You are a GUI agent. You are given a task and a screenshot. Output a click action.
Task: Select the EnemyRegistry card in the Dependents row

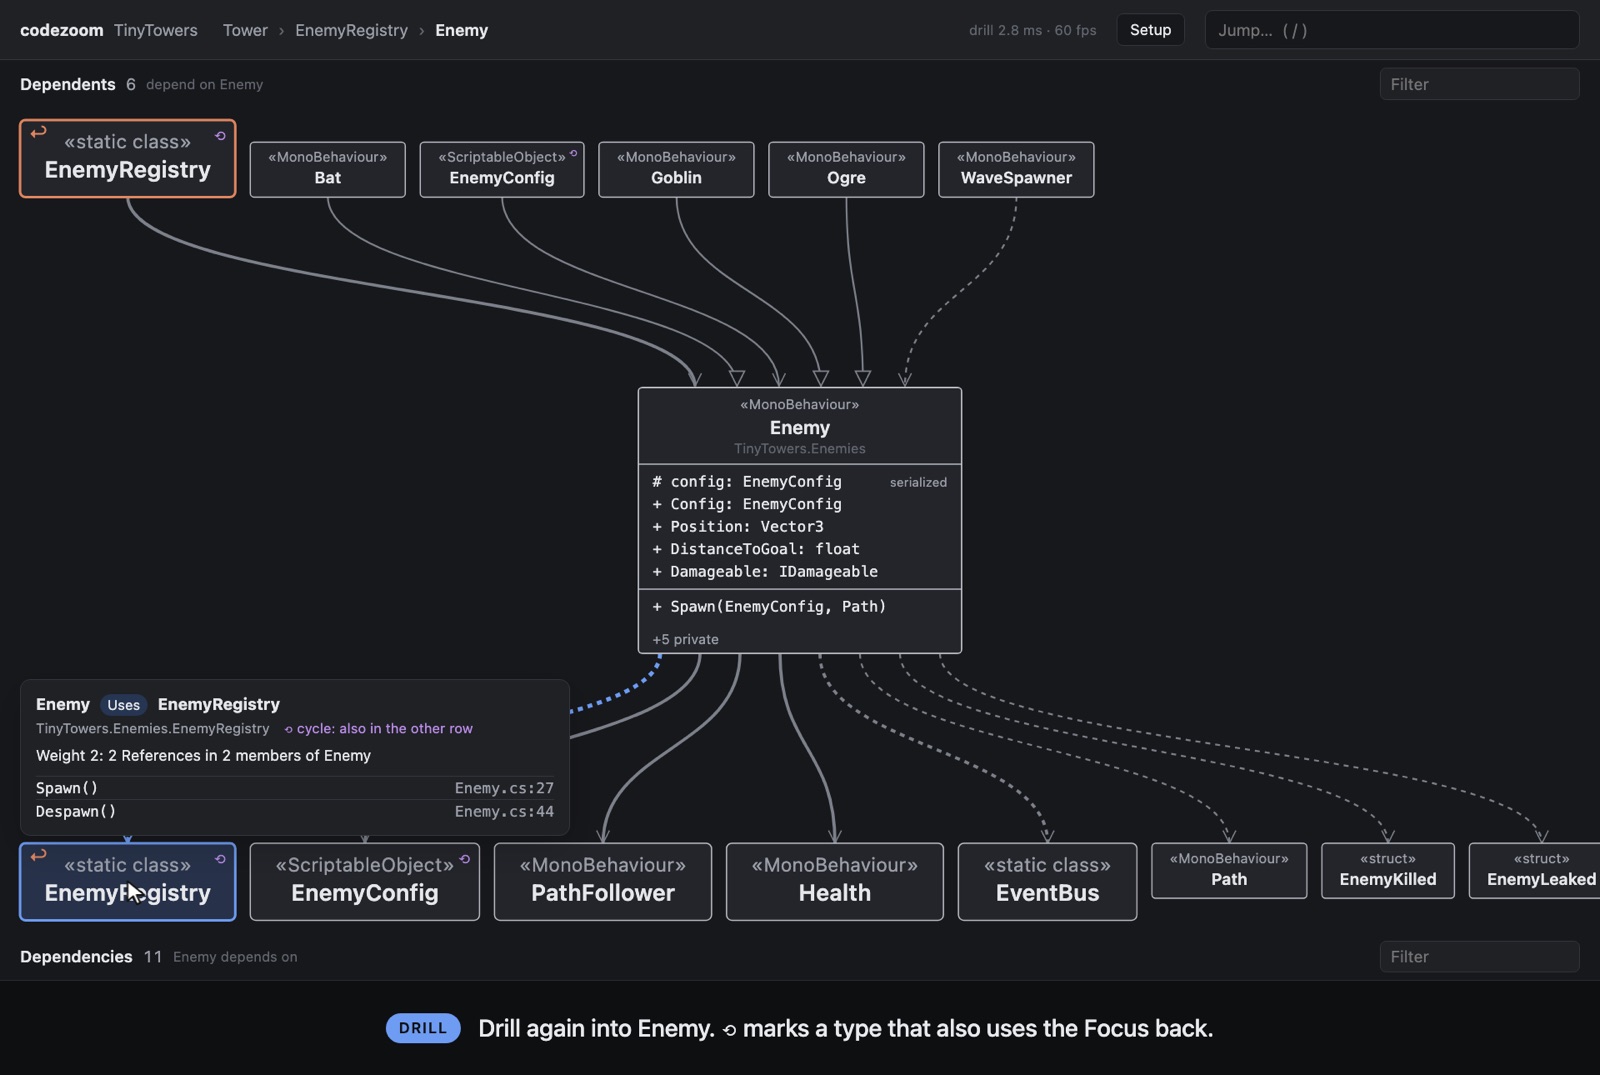pos(128,158)
